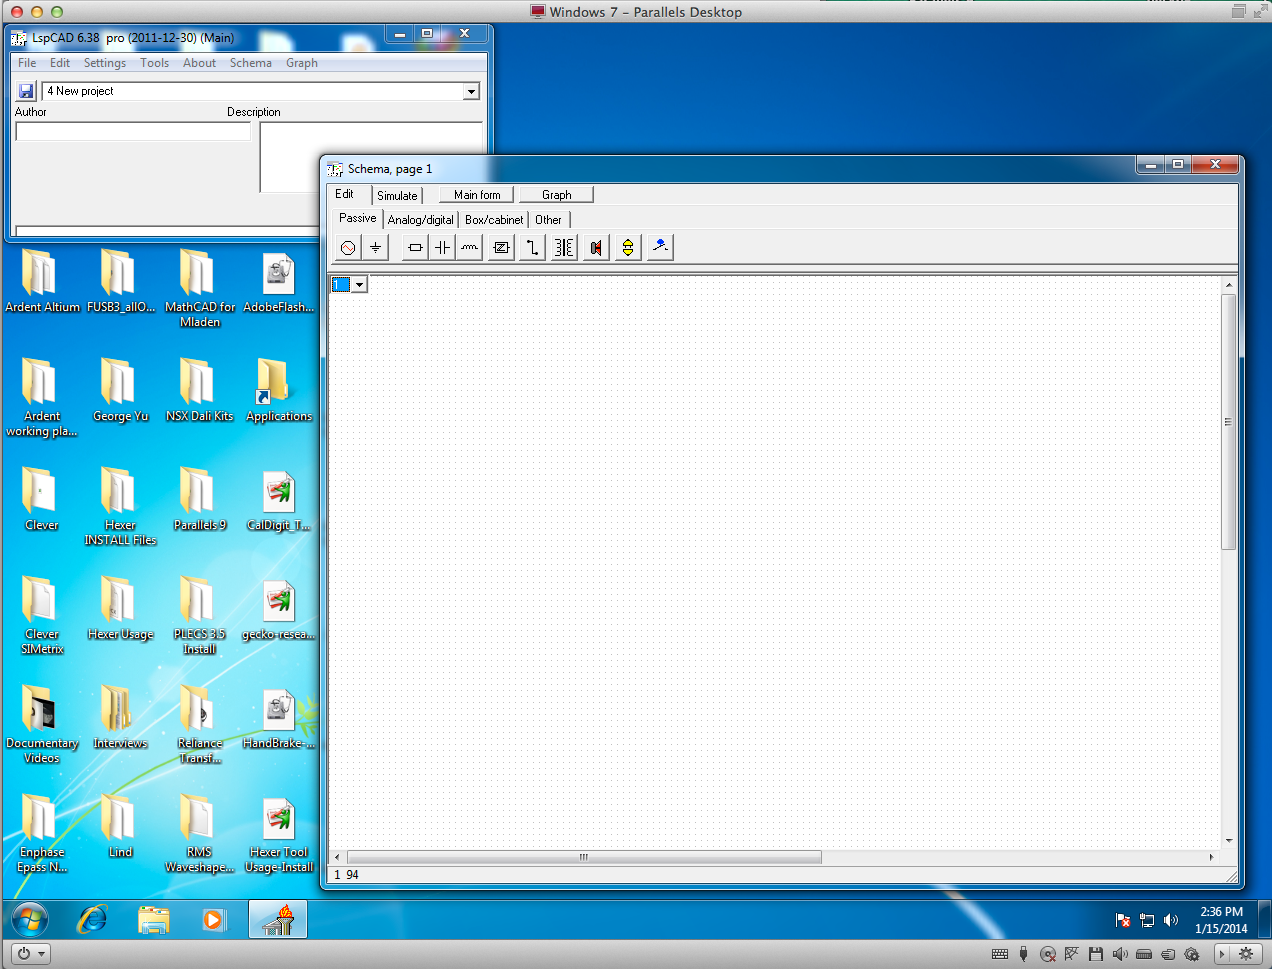The width and height of the screenshot is (1272, 969).
Task: Open the Graph menu in main window
Action: pos(302,63)
